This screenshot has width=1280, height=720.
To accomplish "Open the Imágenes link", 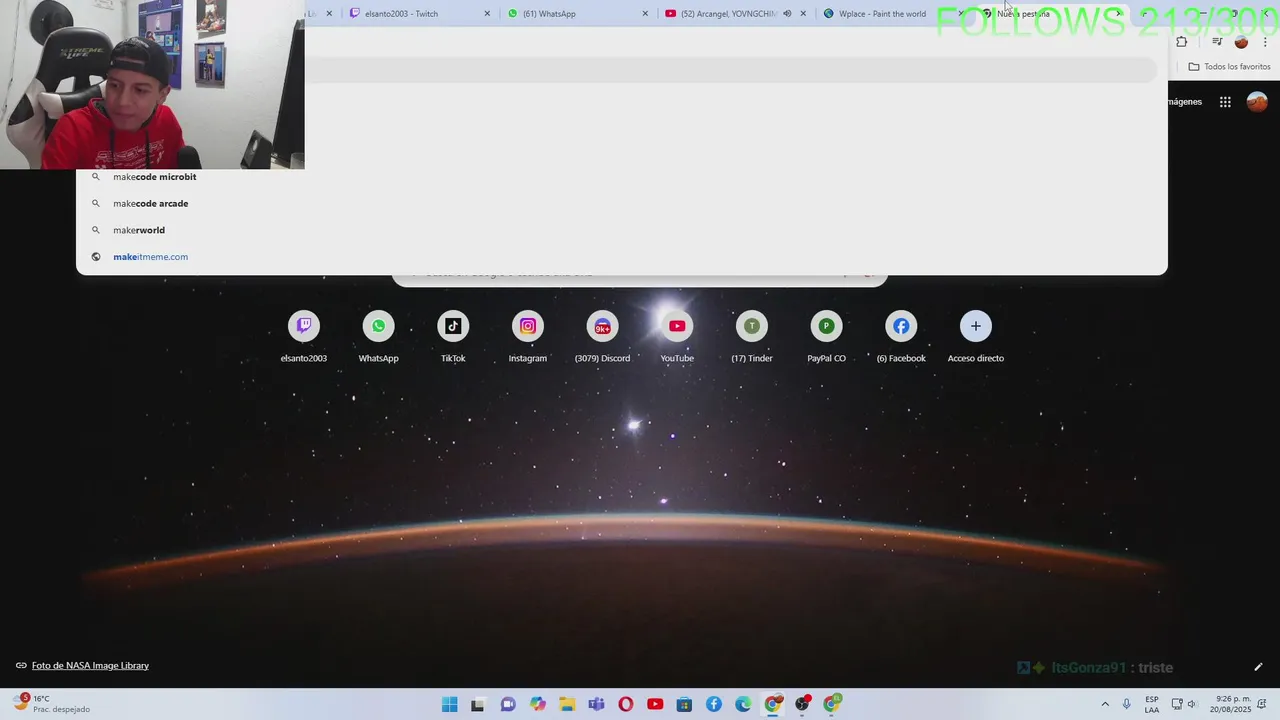I will [1184, 102].
